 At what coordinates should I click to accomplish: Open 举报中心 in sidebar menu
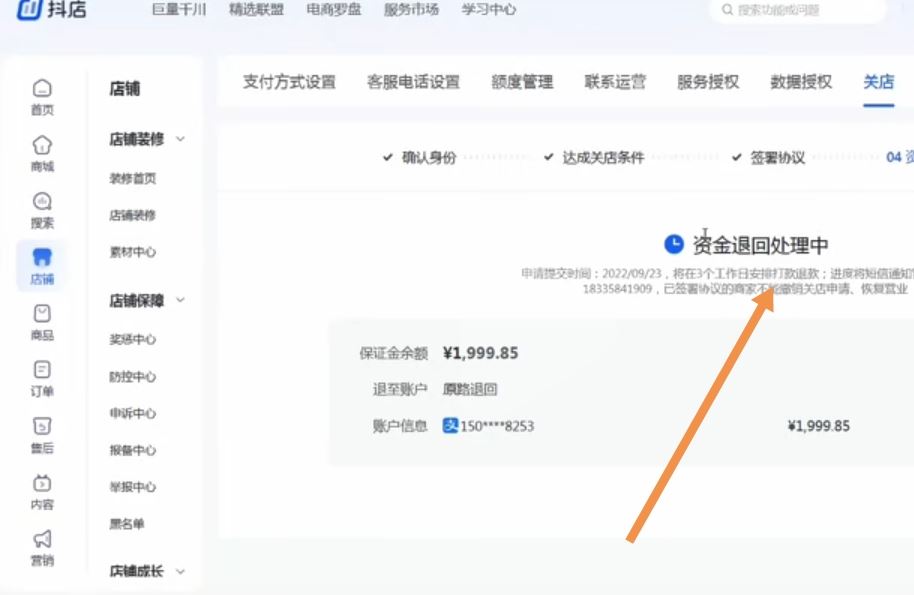click(132, 487)
